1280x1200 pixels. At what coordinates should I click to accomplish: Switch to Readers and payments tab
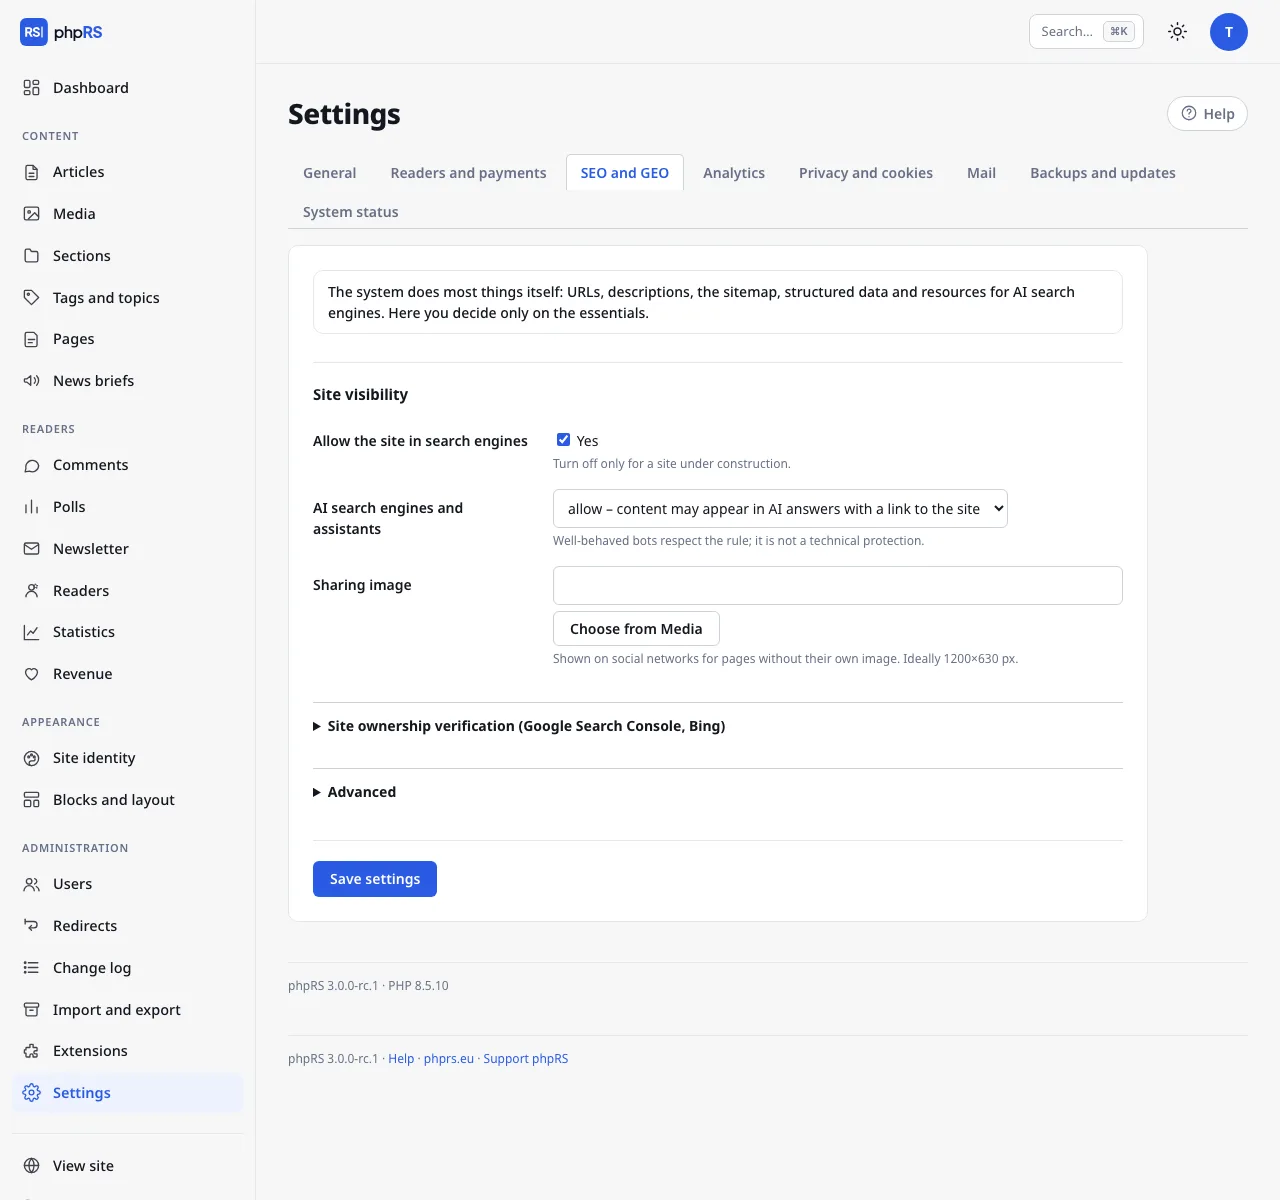469,173
